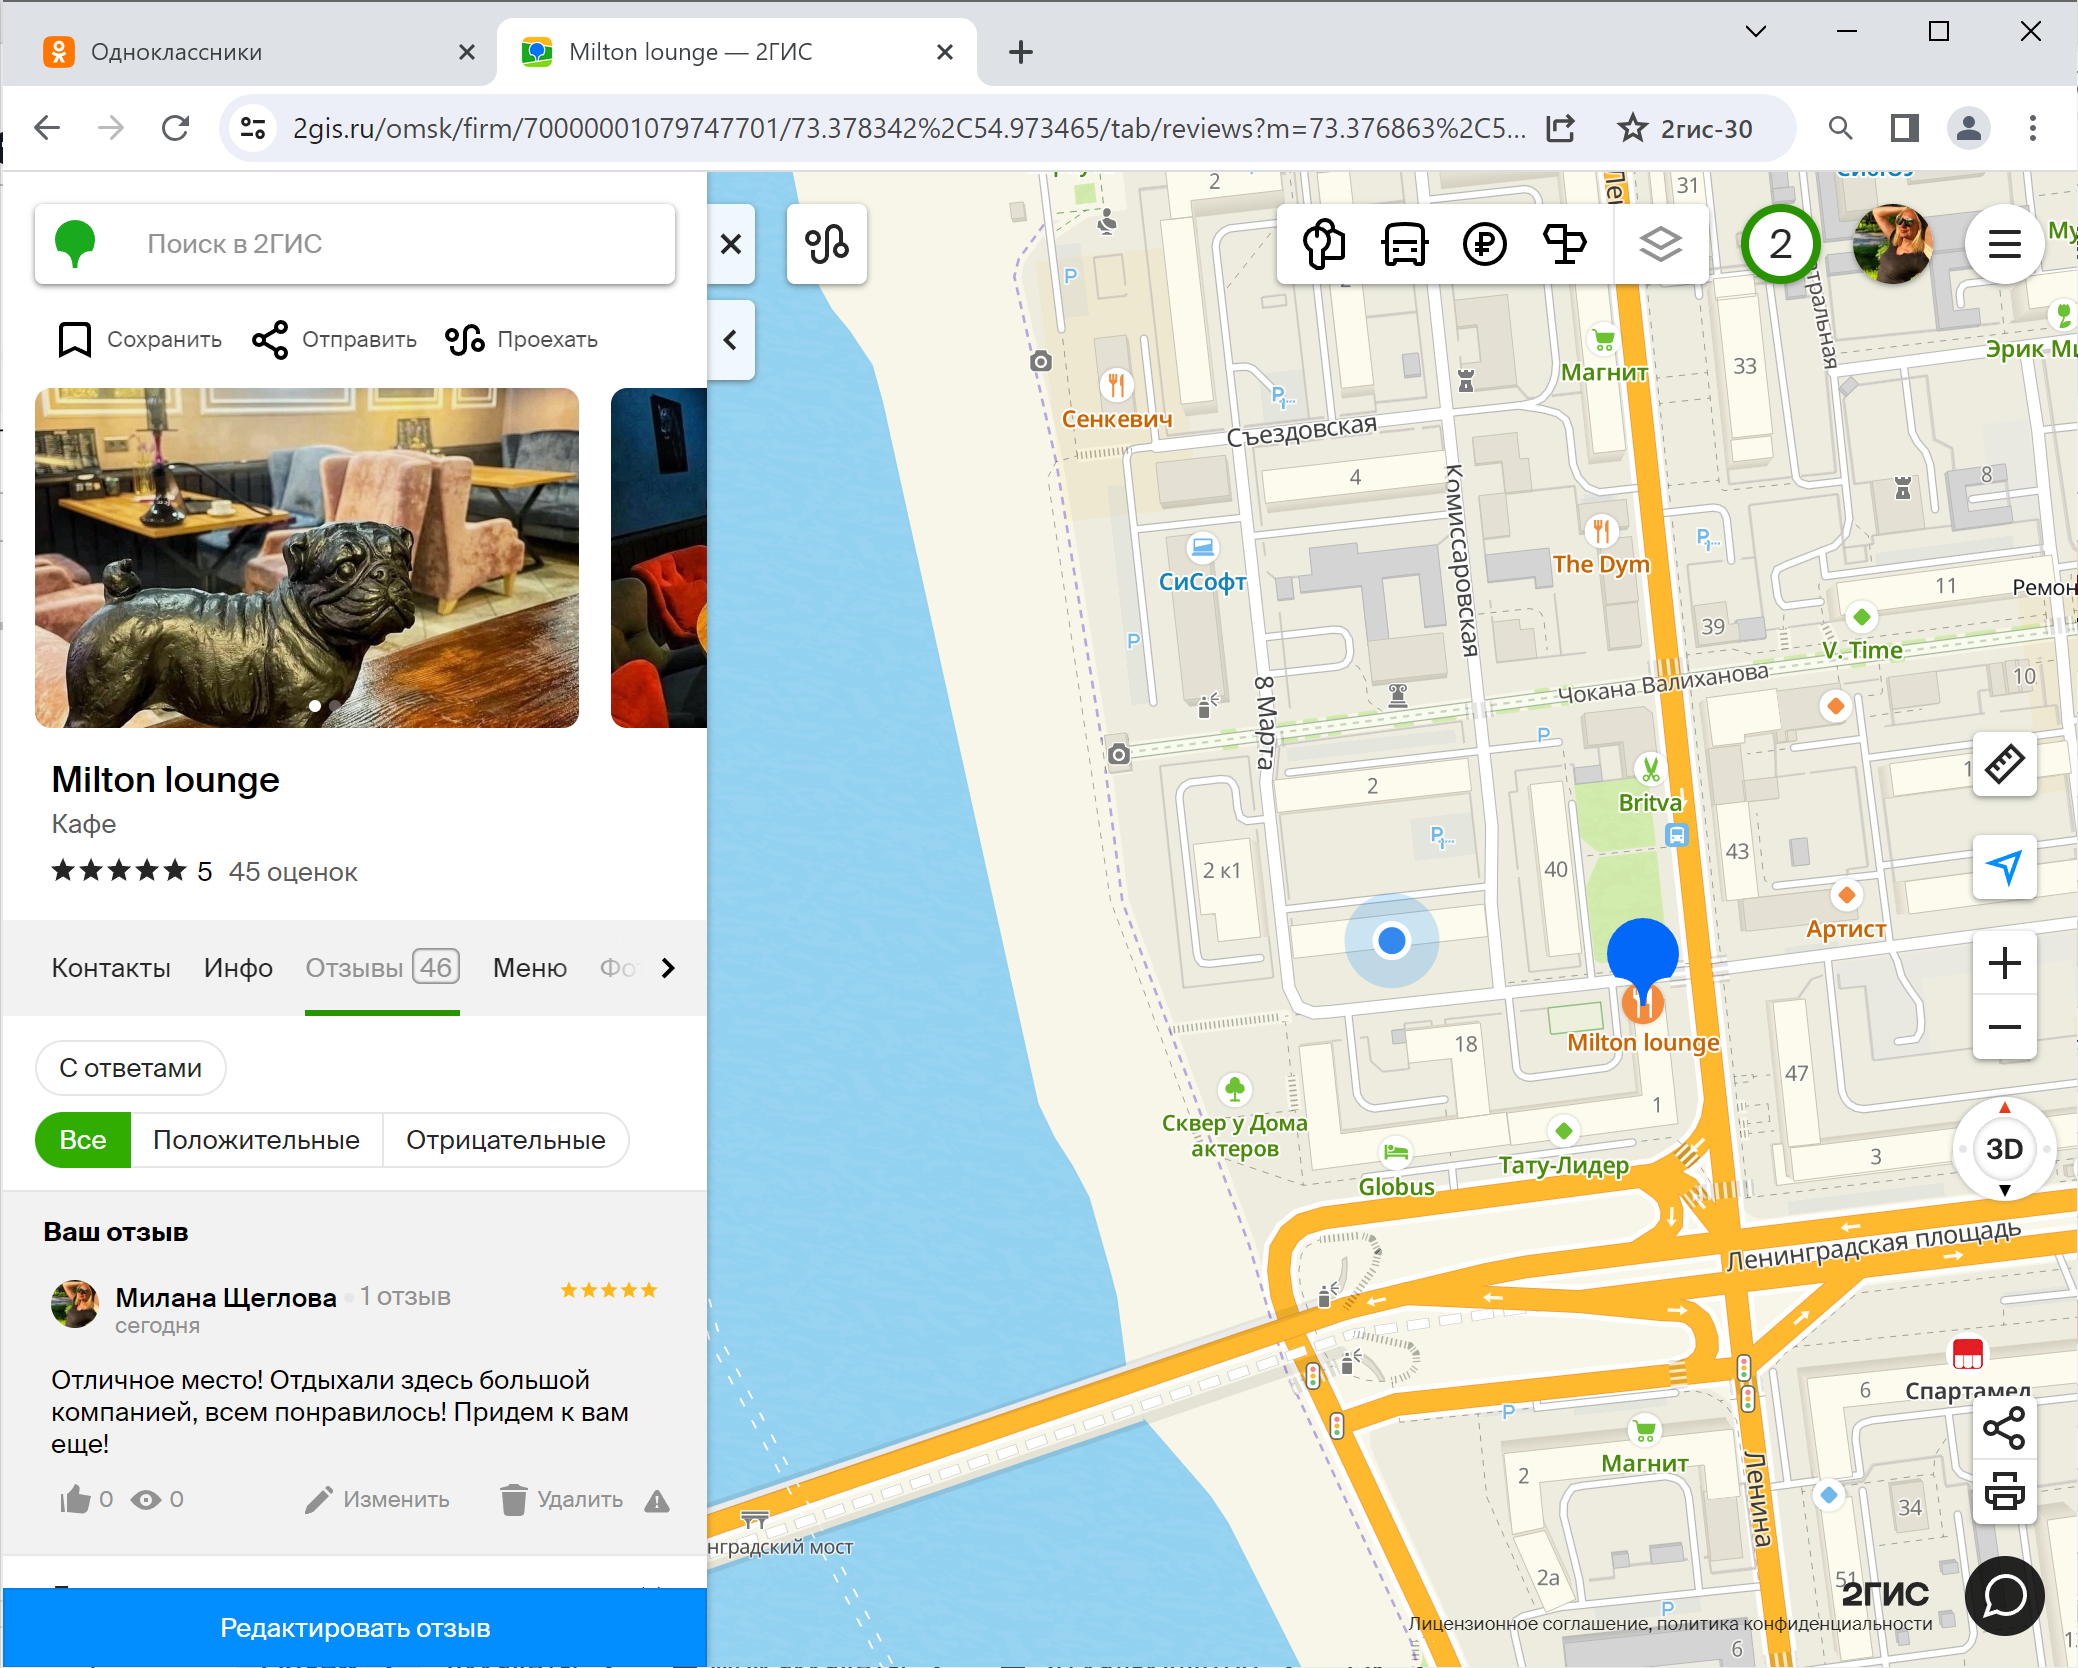Viewport: 2078px width, 1668px height.
Task: Switch to the 'Меню' tab
Action: tap(529, 968)
